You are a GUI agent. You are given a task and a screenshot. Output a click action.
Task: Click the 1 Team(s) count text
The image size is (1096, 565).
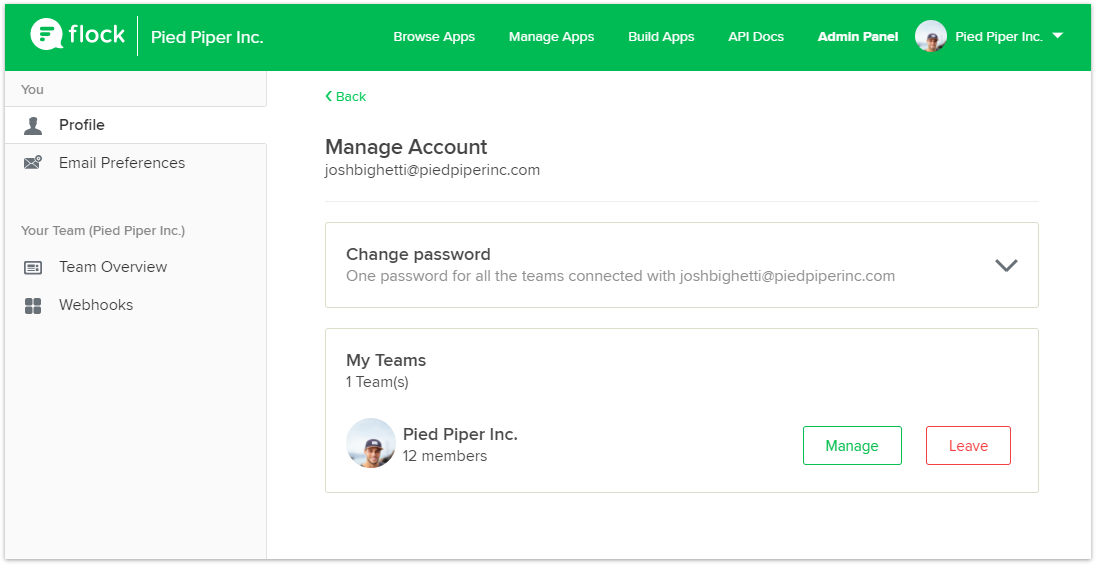[x=377, y=382]
